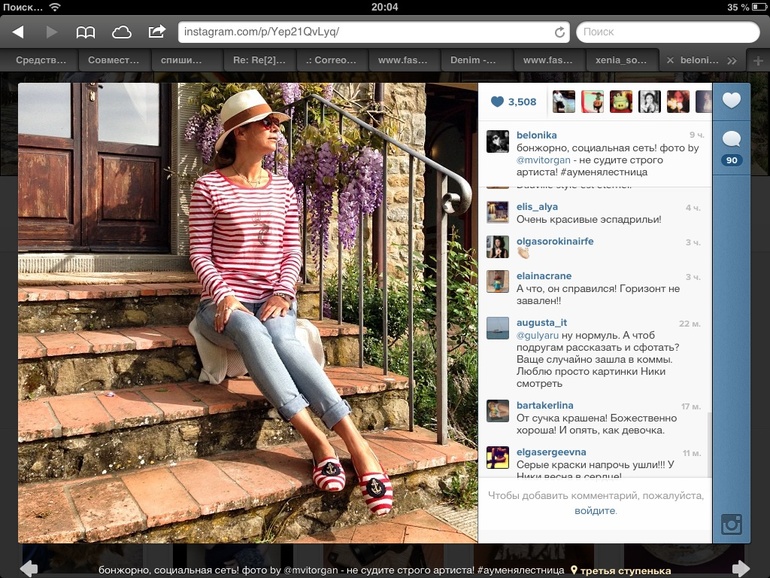Screen dimensions: 770x578
Task: Like the photo with white heart
Action: 731,101
